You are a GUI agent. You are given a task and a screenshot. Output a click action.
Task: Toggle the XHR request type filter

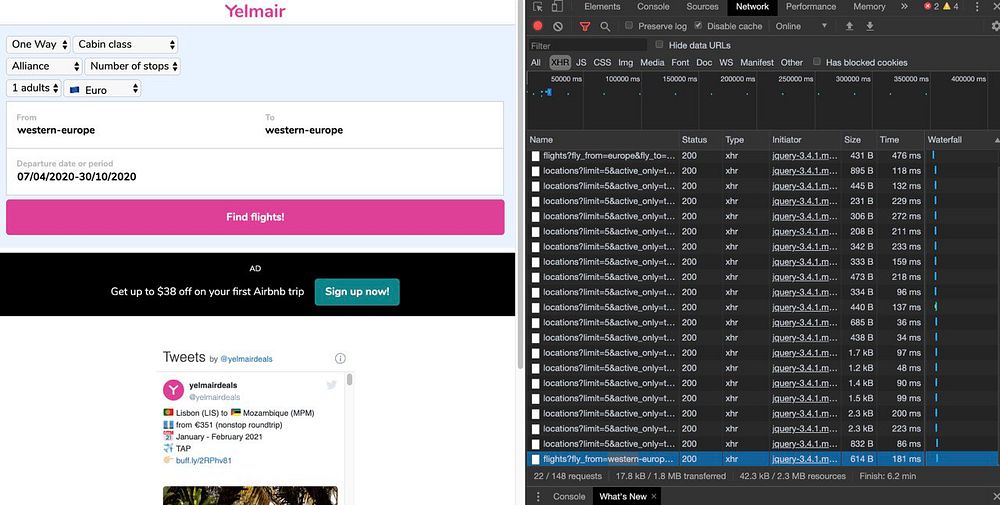pyautogui.click(x=560, y=62)
